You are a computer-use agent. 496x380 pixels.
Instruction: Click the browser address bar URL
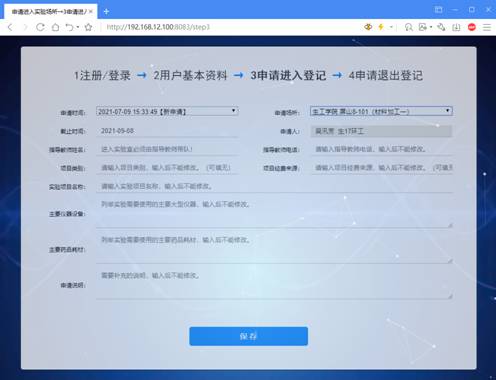point(158,27)
